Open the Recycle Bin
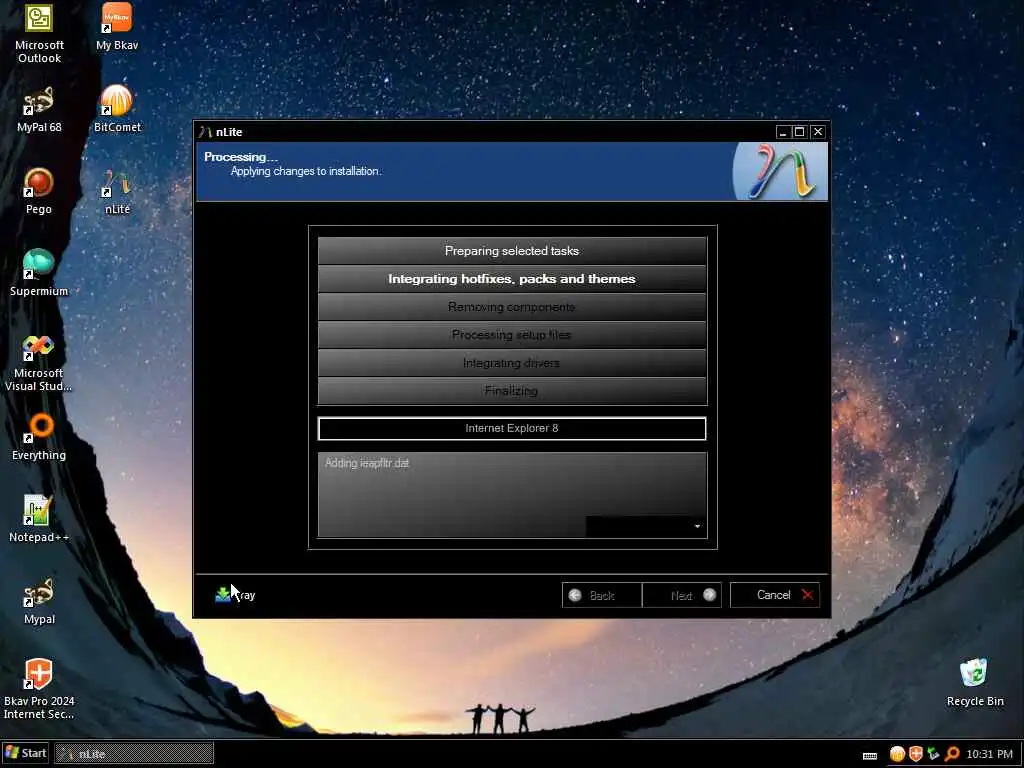This screenshot has height=768, width=1024. click(x=974, y=683)
